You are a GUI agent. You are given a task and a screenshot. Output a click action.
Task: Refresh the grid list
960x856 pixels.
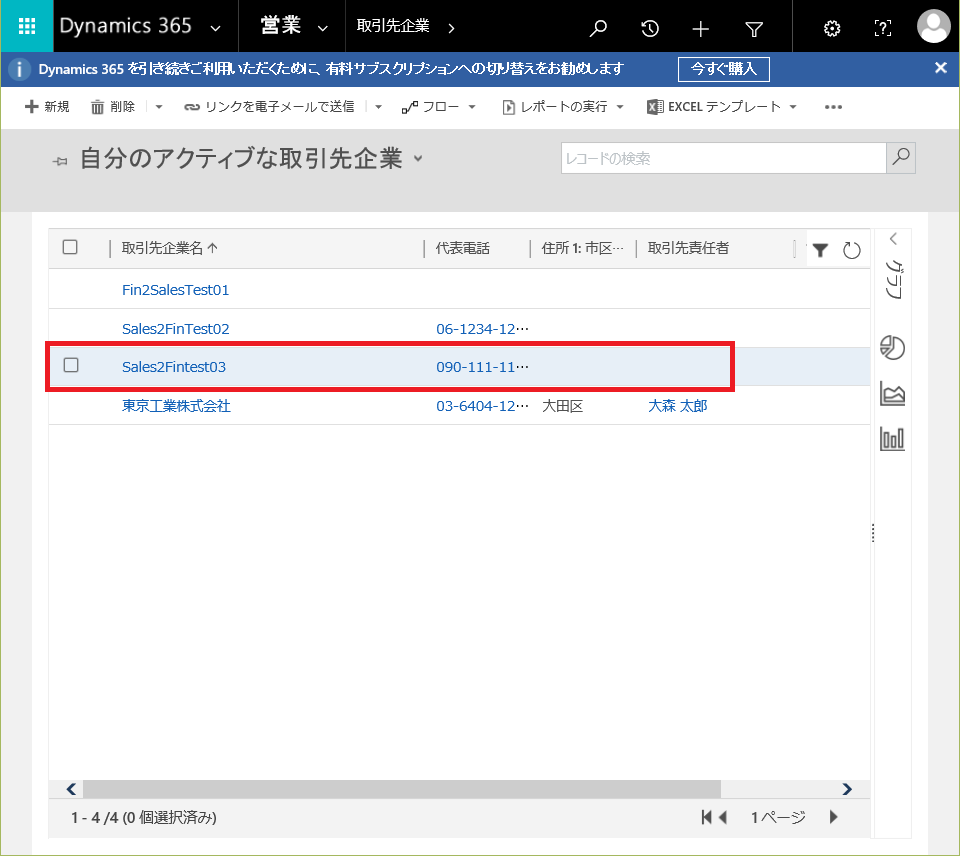[852, 250]
